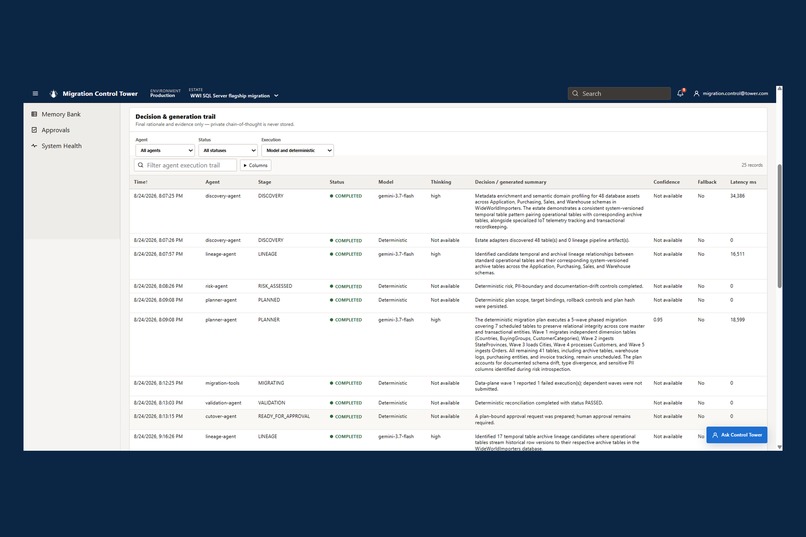The width and height of the screenshot is (806, 537).
Task: Click the scrollbar up arrow
Action: pos(779,89)
